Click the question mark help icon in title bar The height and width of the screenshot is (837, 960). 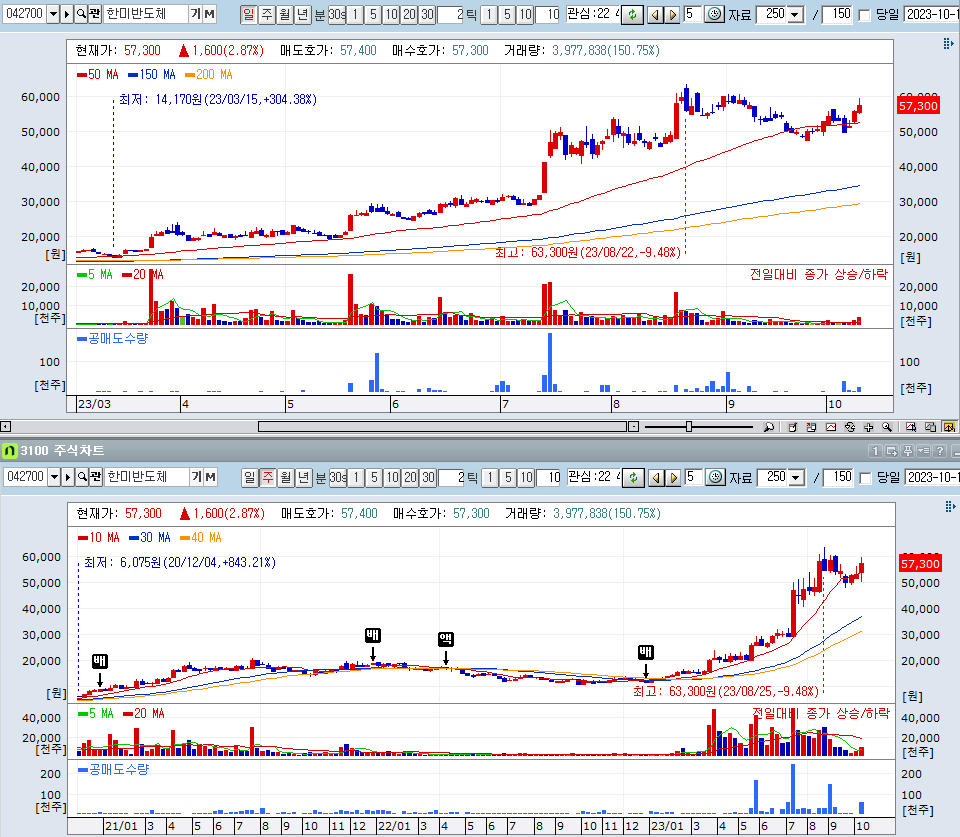tap(940, 451)
